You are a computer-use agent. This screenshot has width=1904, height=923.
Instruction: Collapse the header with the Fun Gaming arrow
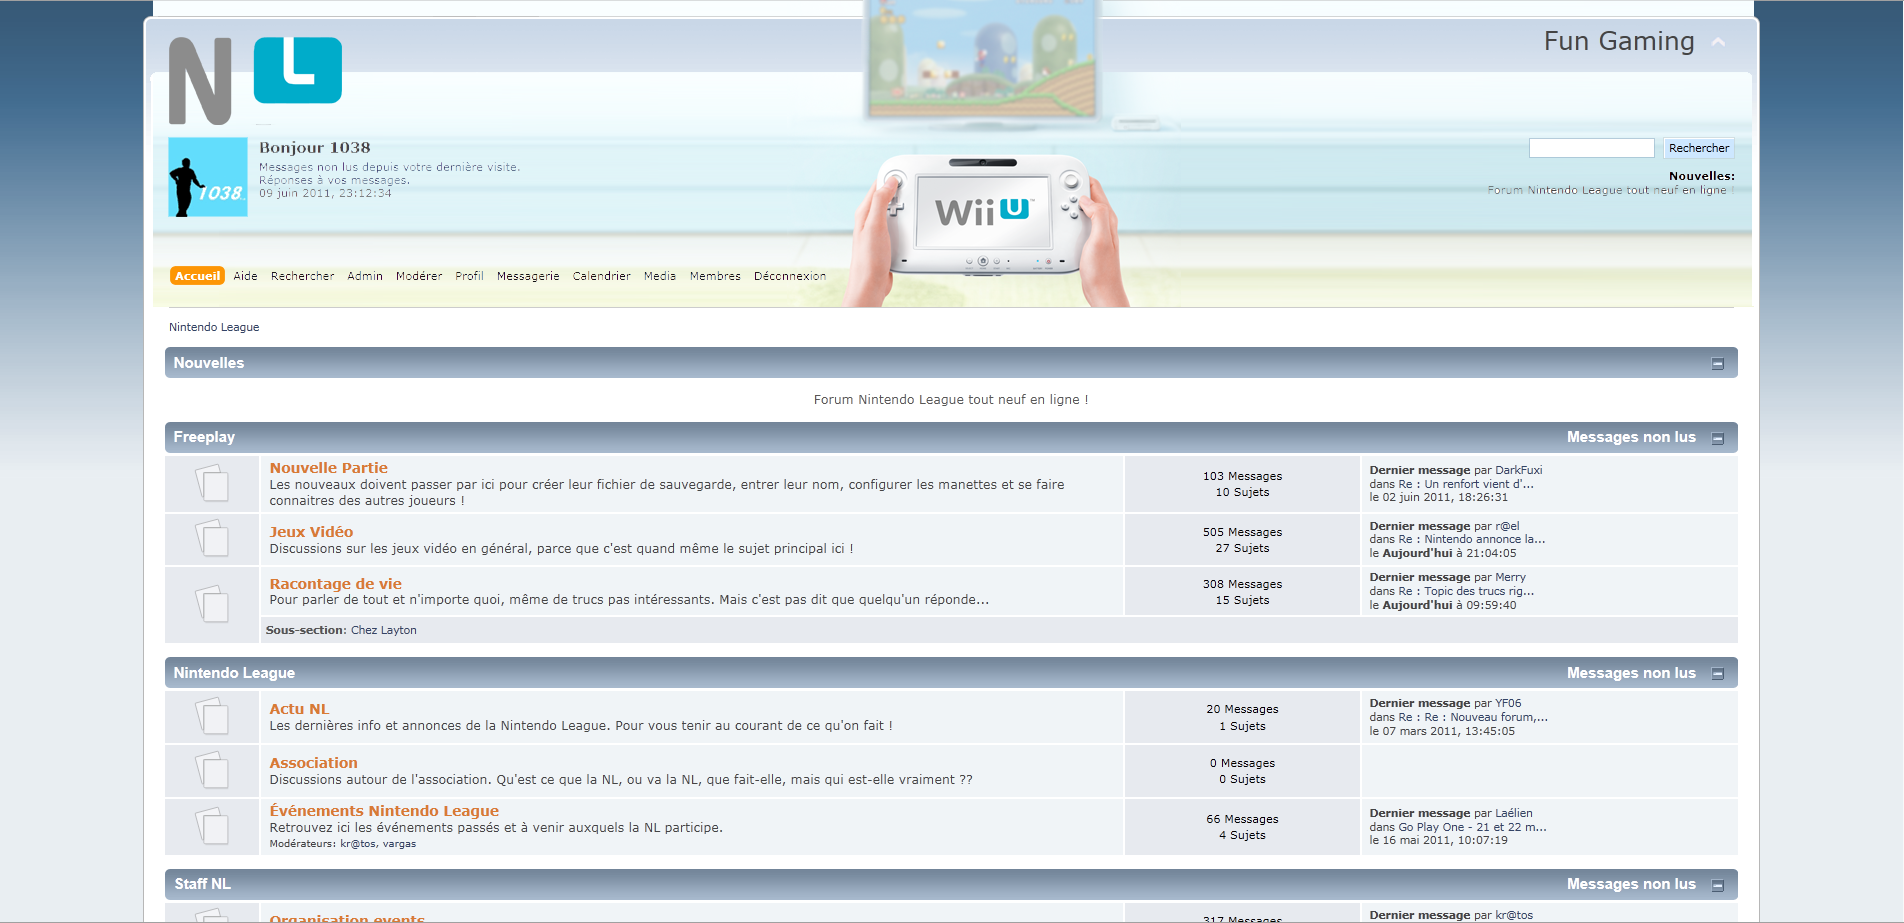coord(1718,42)
